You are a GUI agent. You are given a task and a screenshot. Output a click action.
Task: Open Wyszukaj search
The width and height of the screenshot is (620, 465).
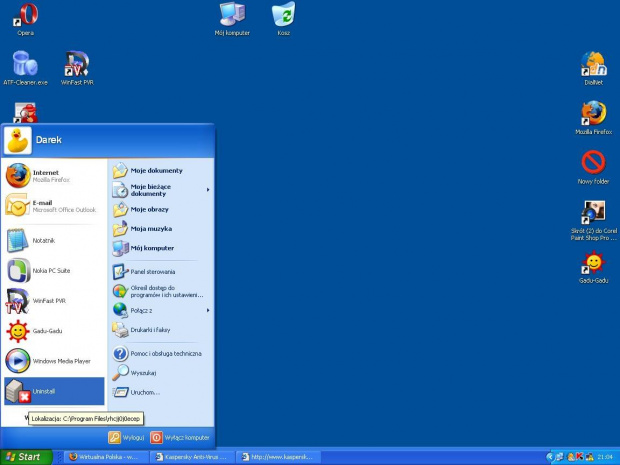(161, 373)
